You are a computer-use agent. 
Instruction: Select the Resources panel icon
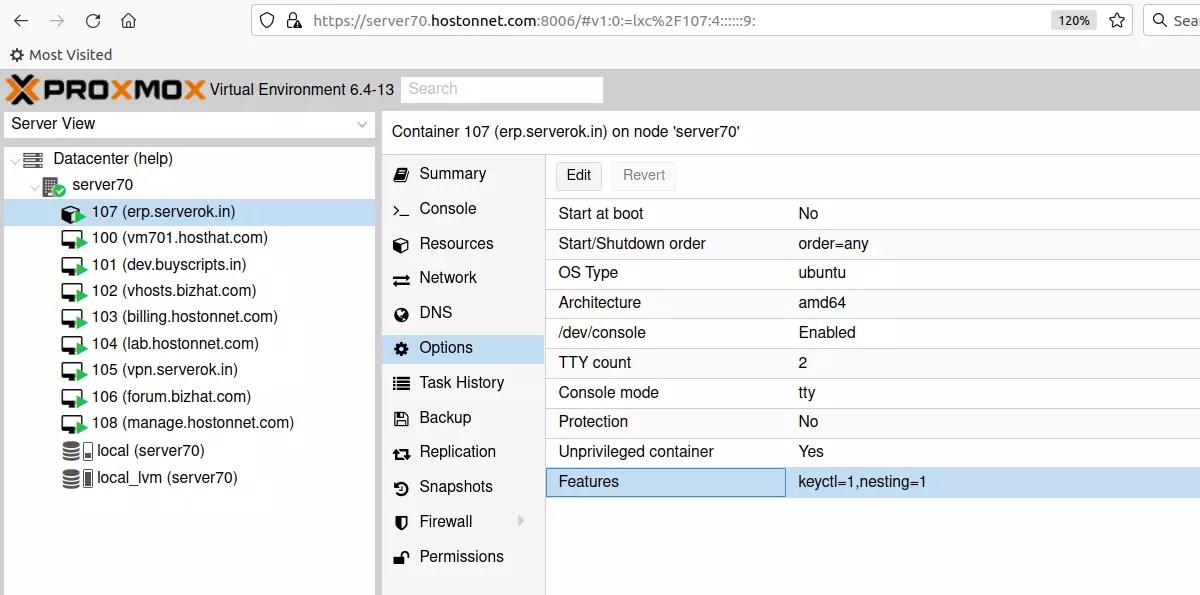coord(401,243)
